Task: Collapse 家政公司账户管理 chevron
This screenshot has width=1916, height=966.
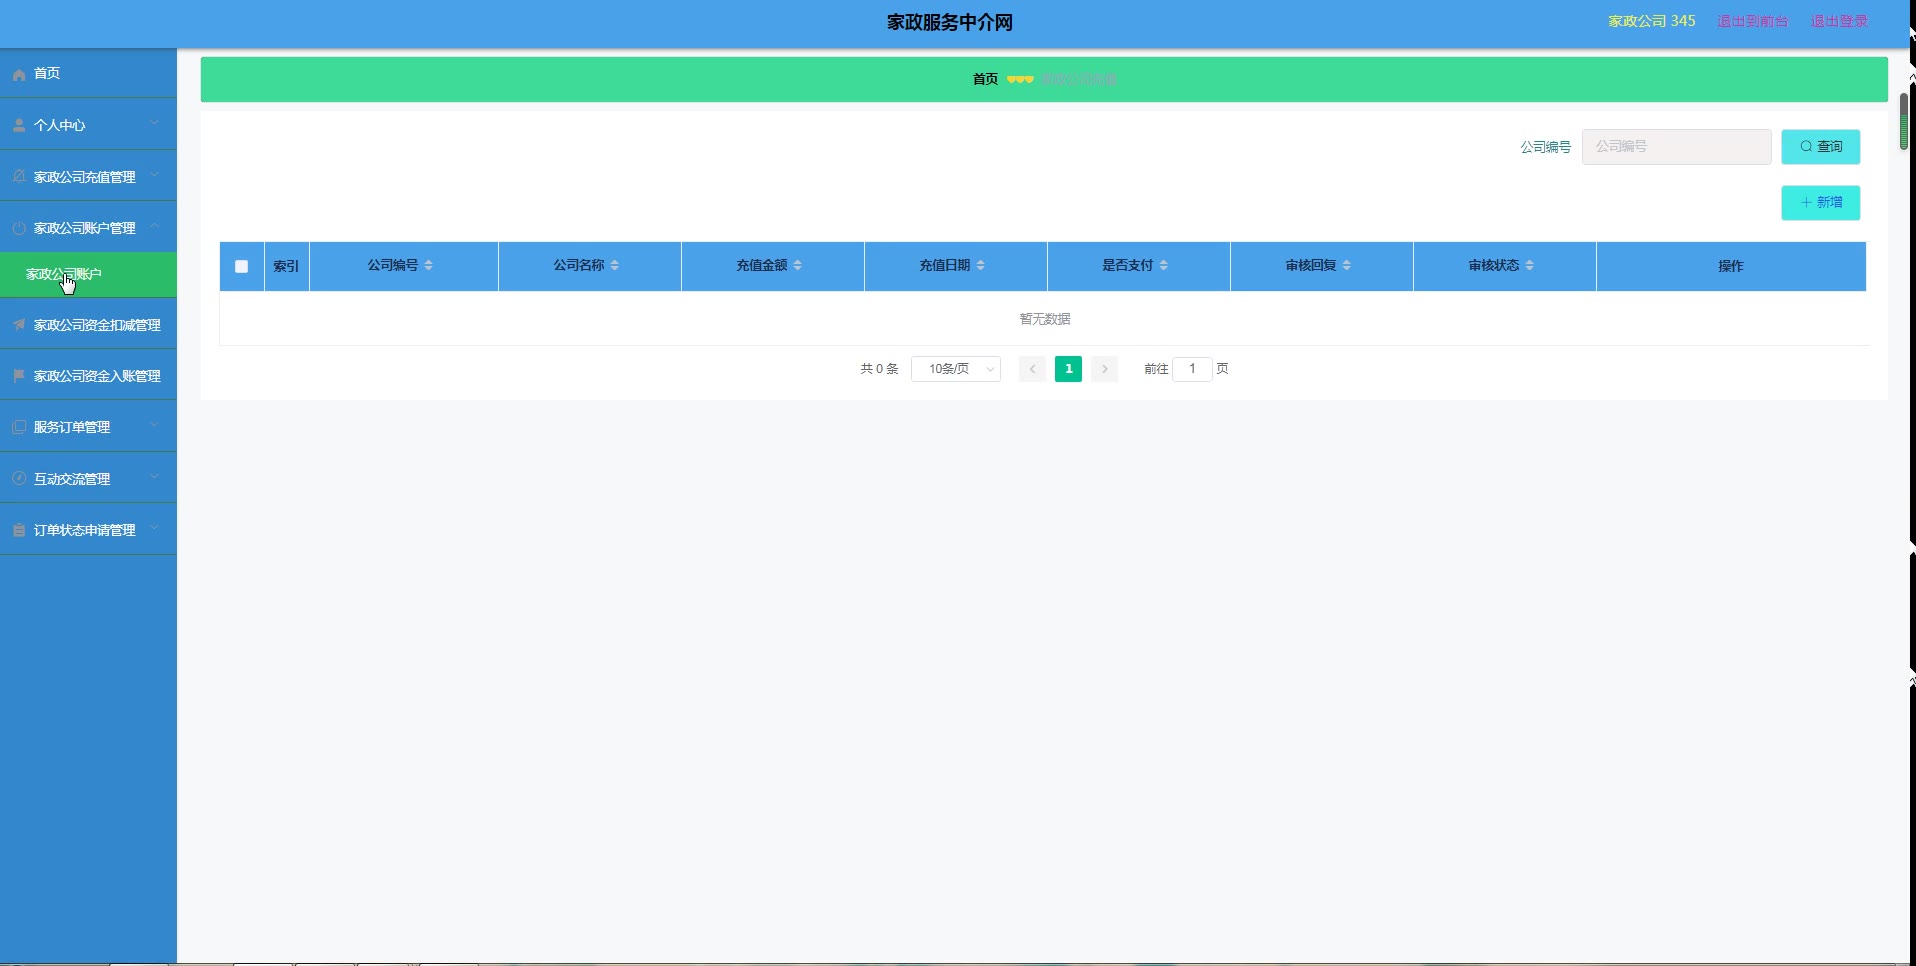Action: [155, 227]
